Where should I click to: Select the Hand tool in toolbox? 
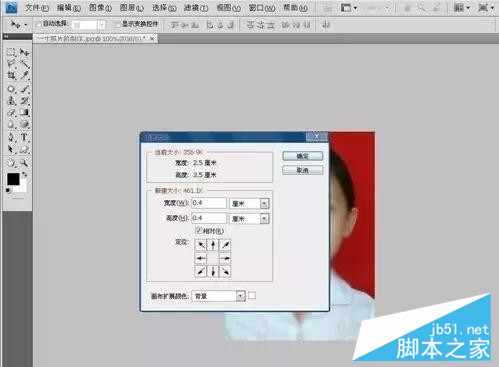point(11,163)
